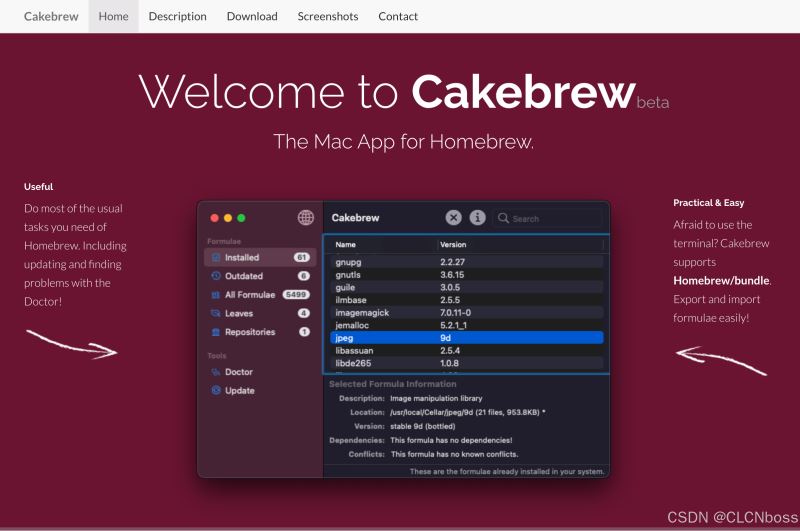The height and width of the screenshot is (531, 800).
Task: Select the imagemagick formula row
Action: point(467,313)
